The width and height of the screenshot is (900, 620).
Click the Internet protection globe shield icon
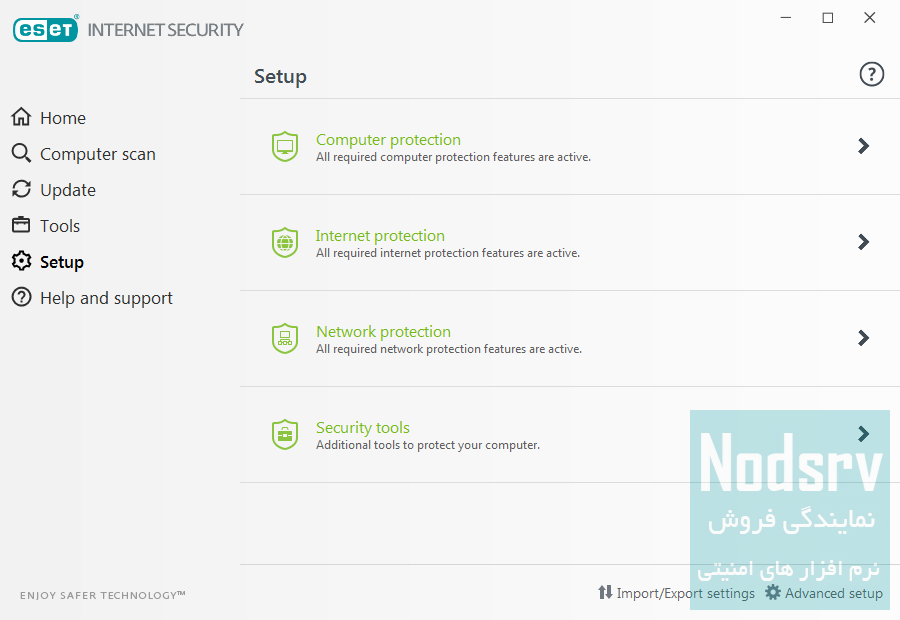point(285,242)
